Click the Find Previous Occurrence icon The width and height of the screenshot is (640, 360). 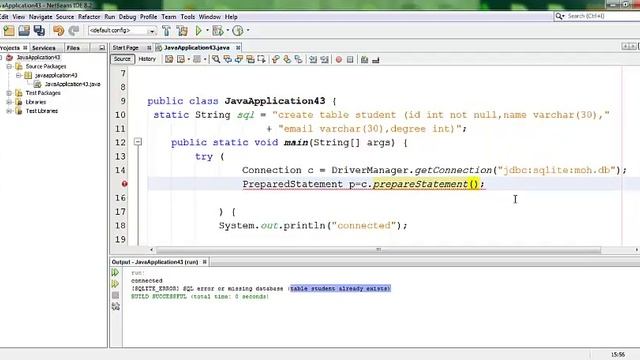(227, 60)
